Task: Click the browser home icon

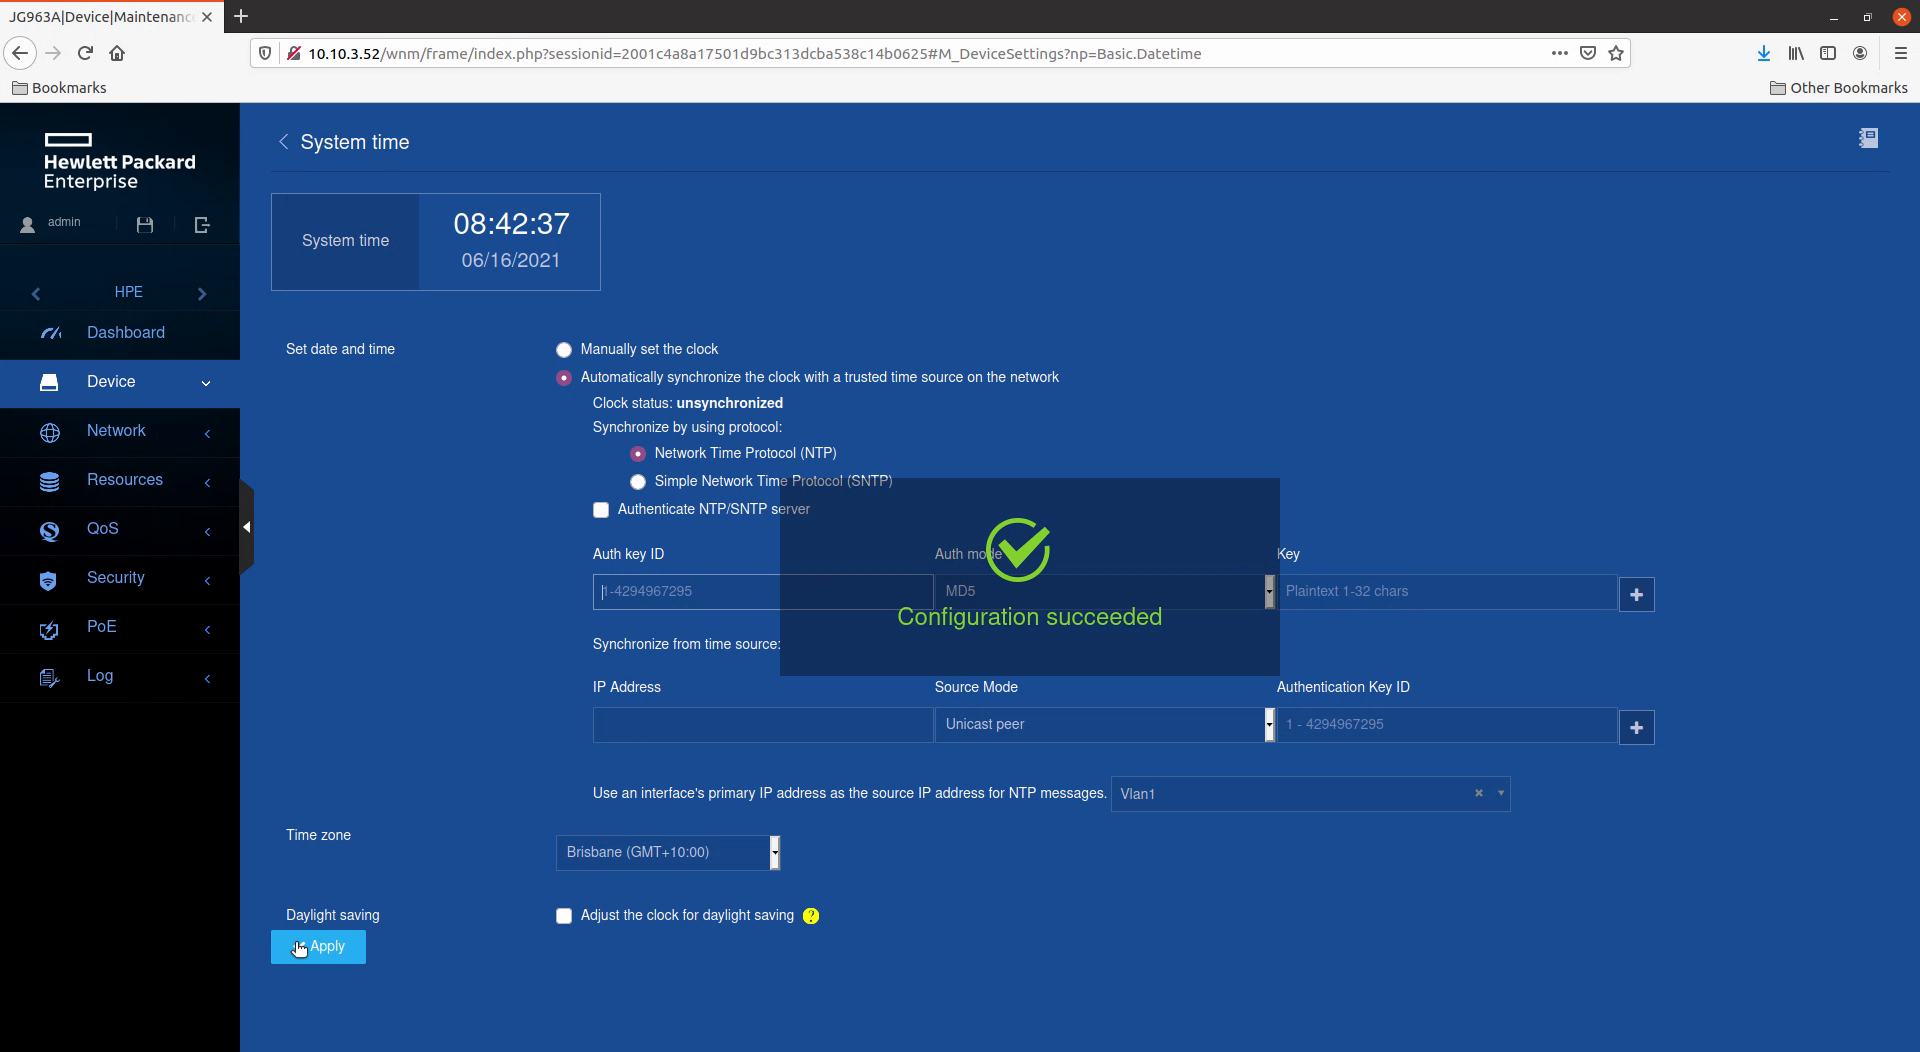Action: coord(117,53)
